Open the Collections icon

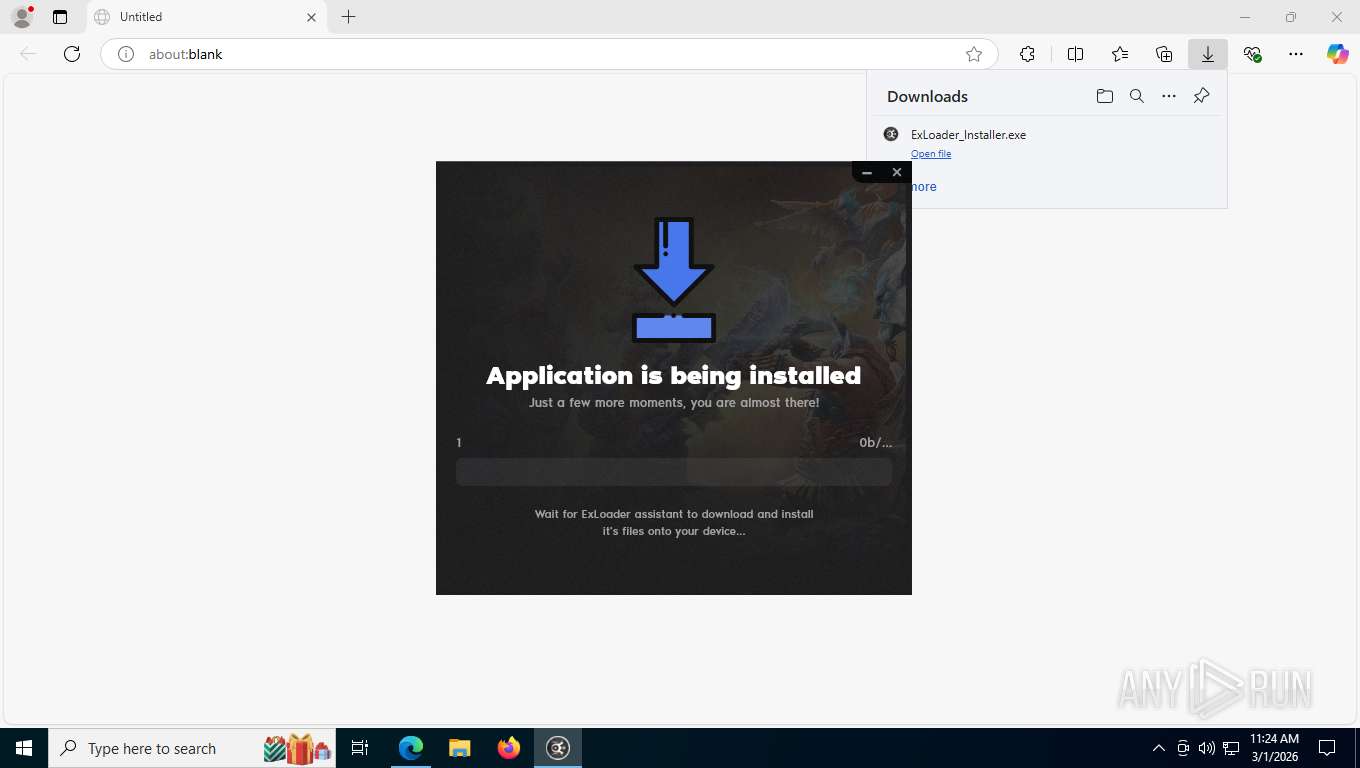click(1164, 54)
